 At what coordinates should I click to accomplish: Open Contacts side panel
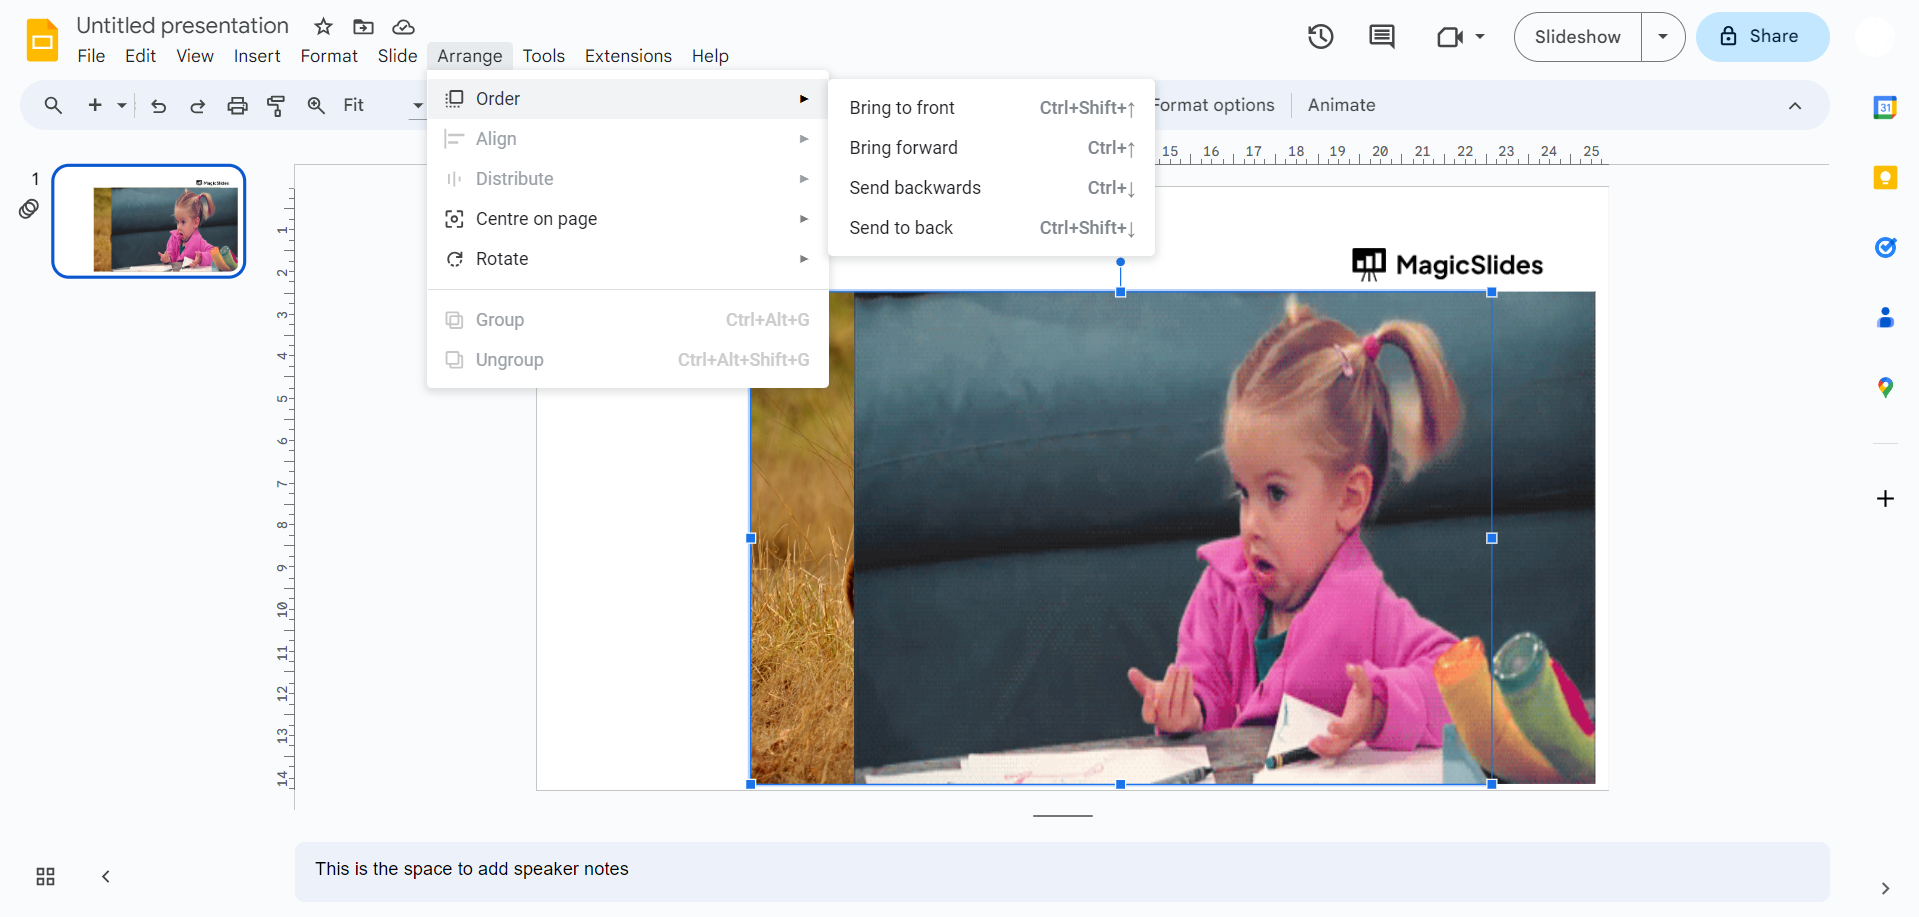point(1885,317)
